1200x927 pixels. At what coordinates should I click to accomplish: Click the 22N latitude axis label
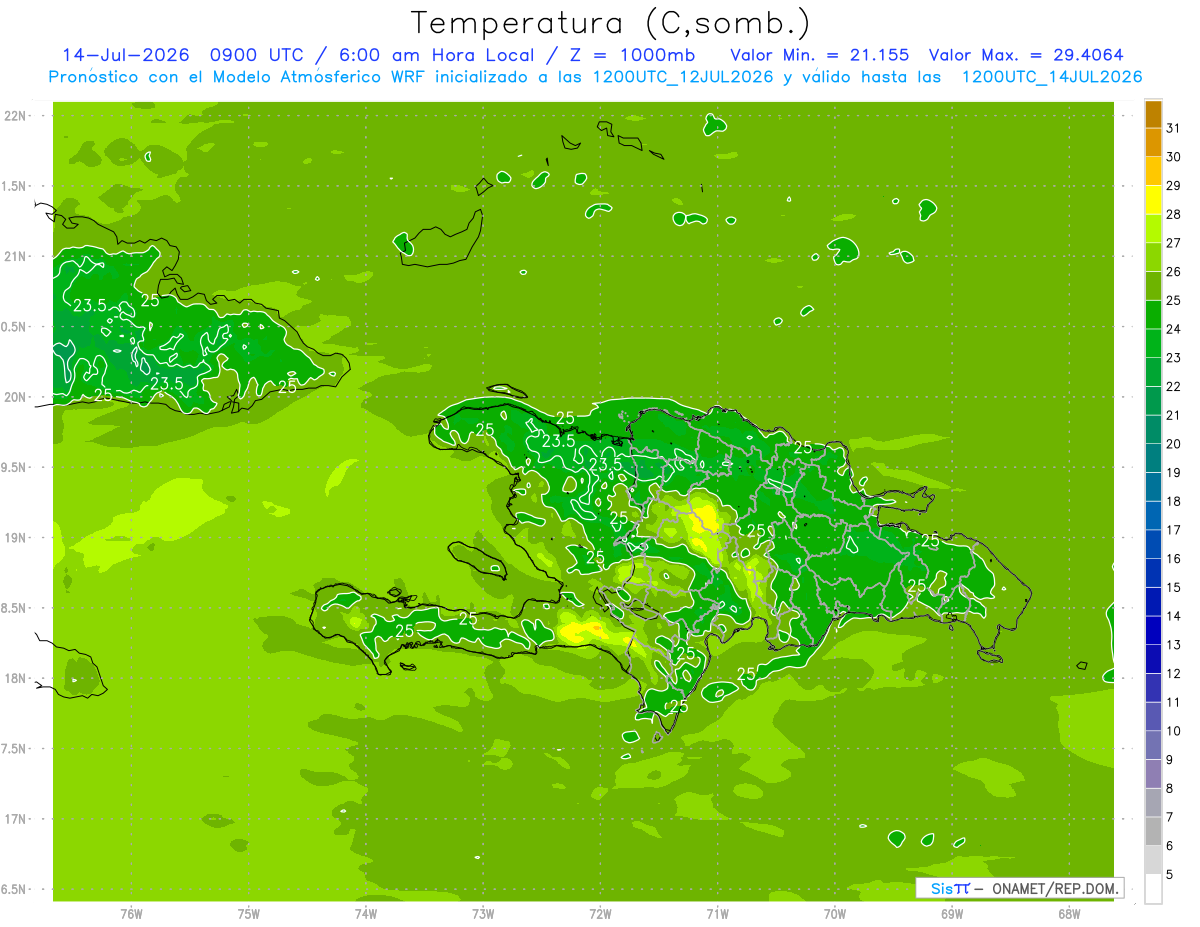(x=17, y=115)
